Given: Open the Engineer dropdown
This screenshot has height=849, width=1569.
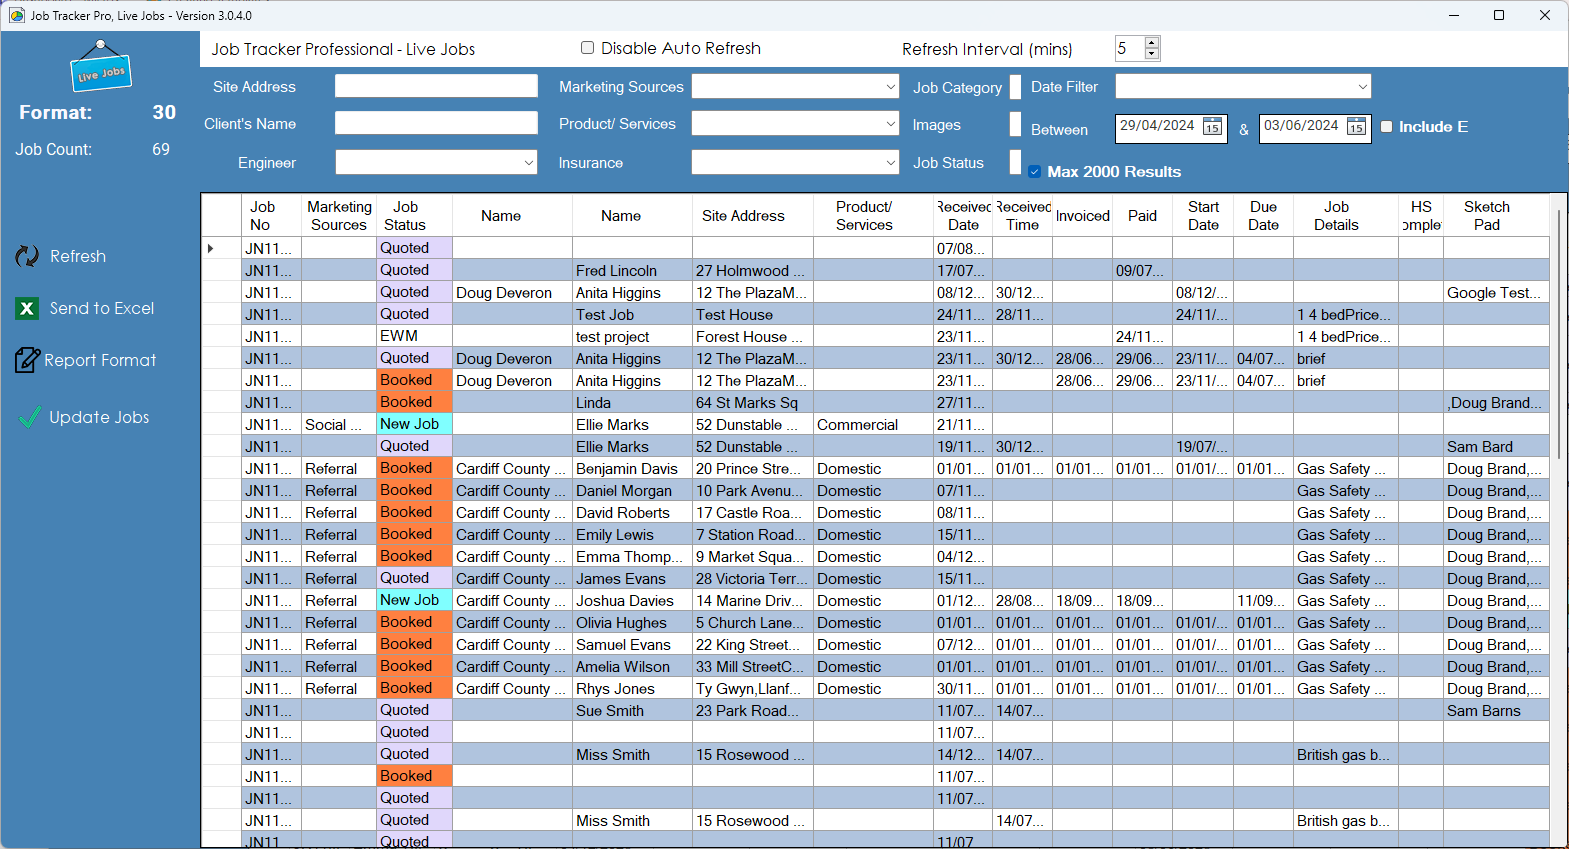Looking at the screenshot, I should point(529,162).
